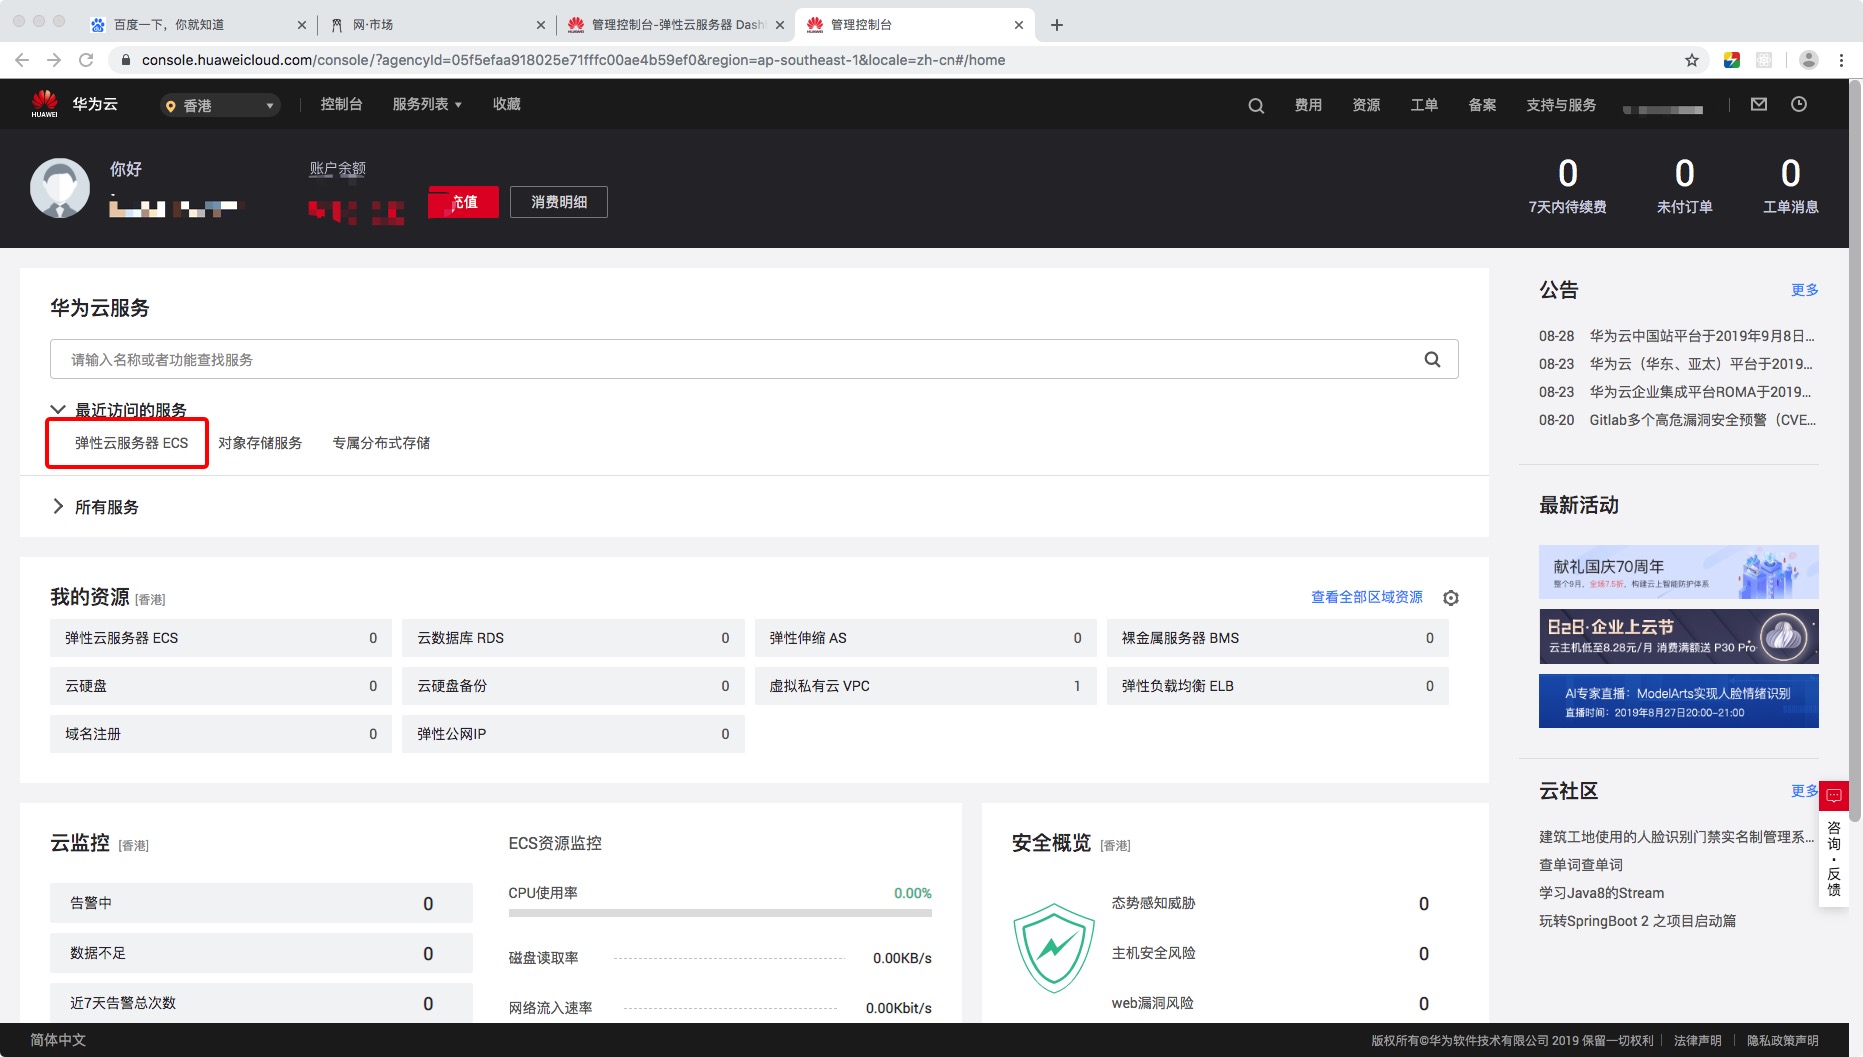Open the search magnifier in the top navigation

pyautogui.click(x=1256, y=105)
